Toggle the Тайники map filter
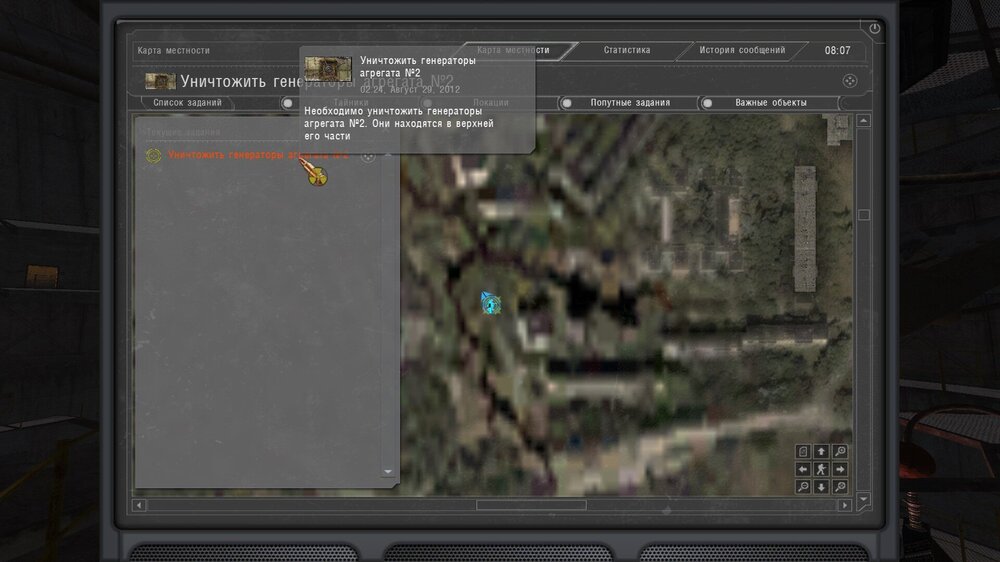 pyautogui.click(x=288, y=103)
